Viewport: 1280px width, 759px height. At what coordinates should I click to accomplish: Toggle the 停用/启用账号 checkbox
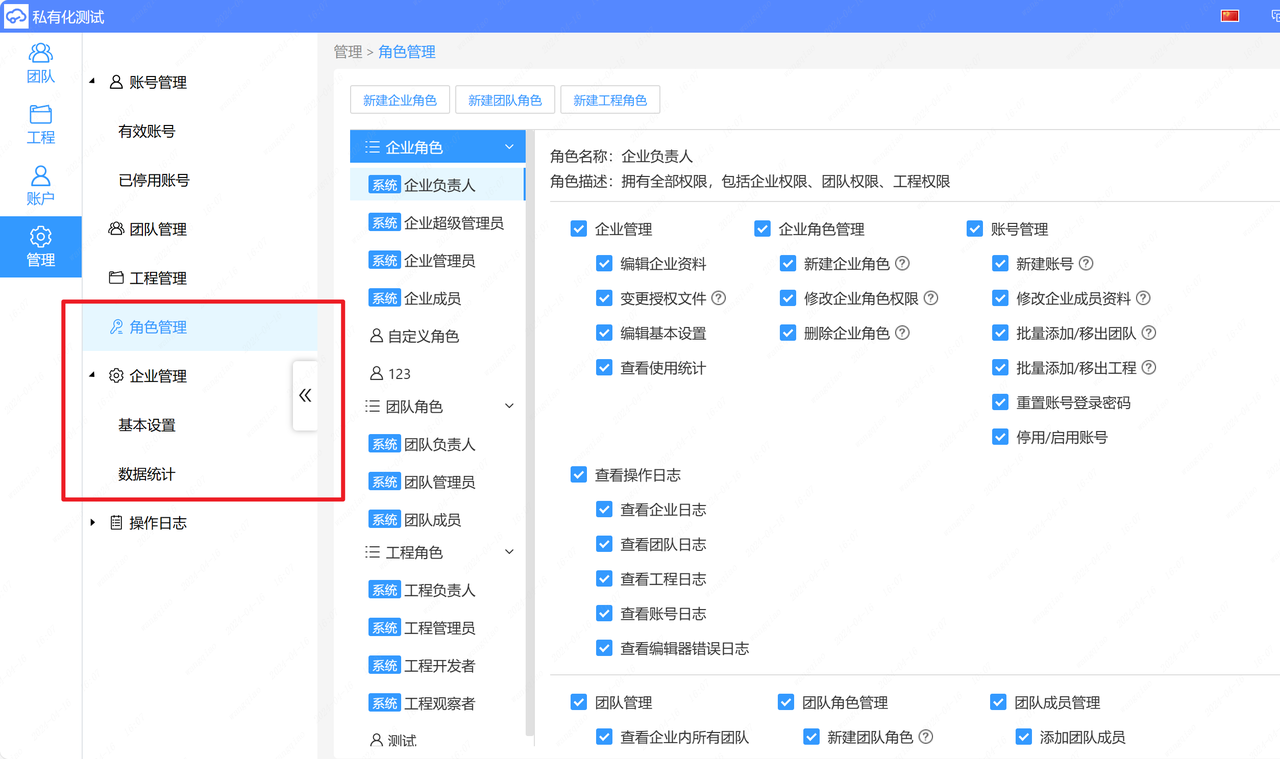point(1000,437)
